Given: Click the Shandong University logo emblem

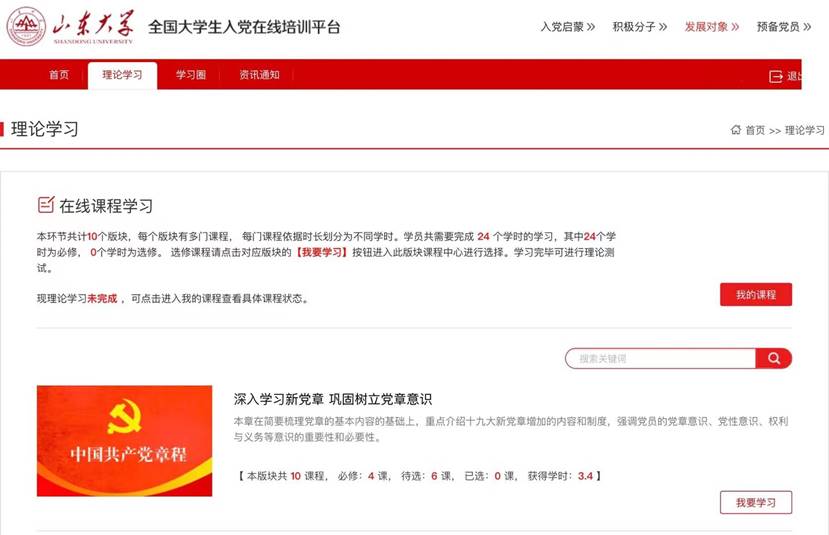Looking at the screenshot, I should point(26,27).
